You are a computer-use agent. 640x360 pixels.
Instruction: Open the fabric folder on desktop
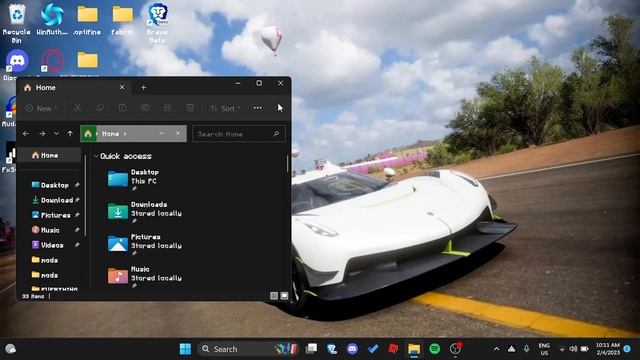point(122,20)
